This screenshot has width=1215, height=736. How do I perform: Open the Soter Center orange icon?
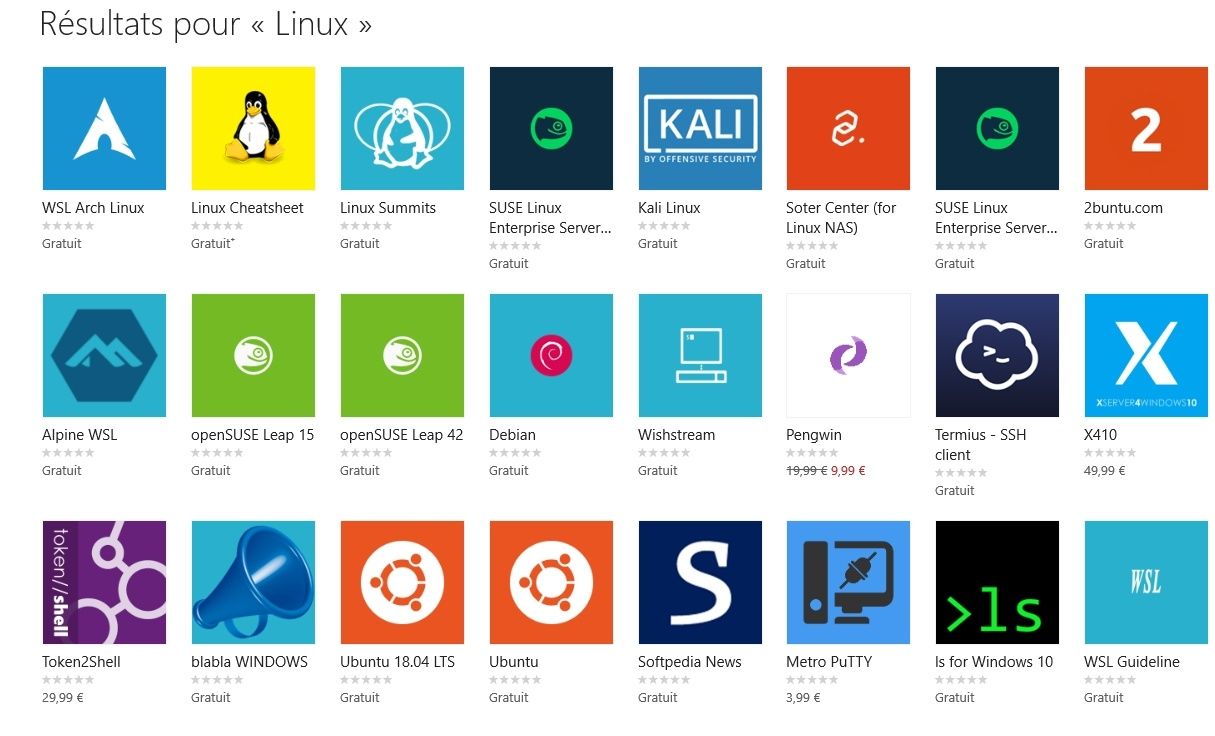coord(848,128)
